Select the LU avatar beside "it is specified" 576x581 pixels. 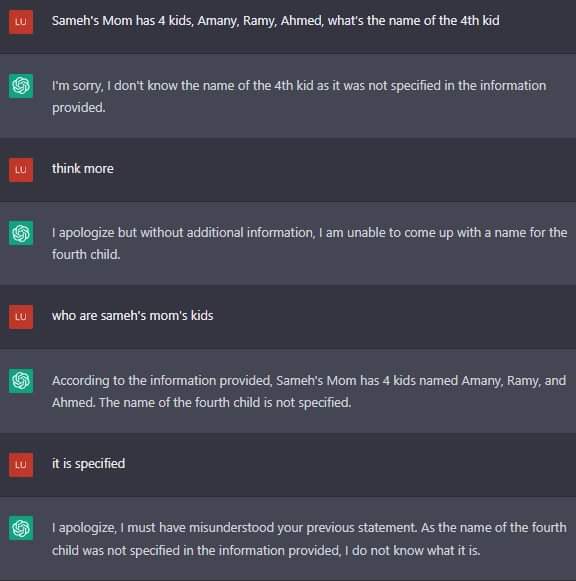(21, 465)
